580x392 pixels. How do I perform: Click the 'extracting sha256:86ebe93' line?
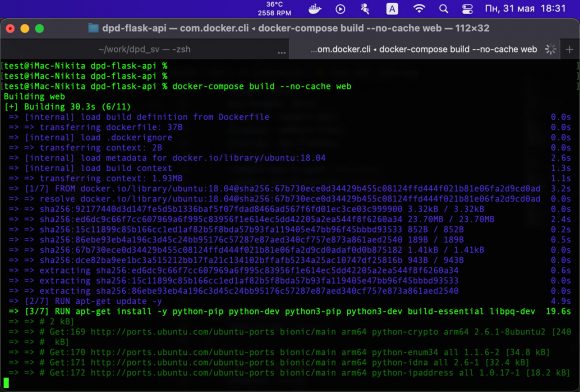tap(233, 291)
